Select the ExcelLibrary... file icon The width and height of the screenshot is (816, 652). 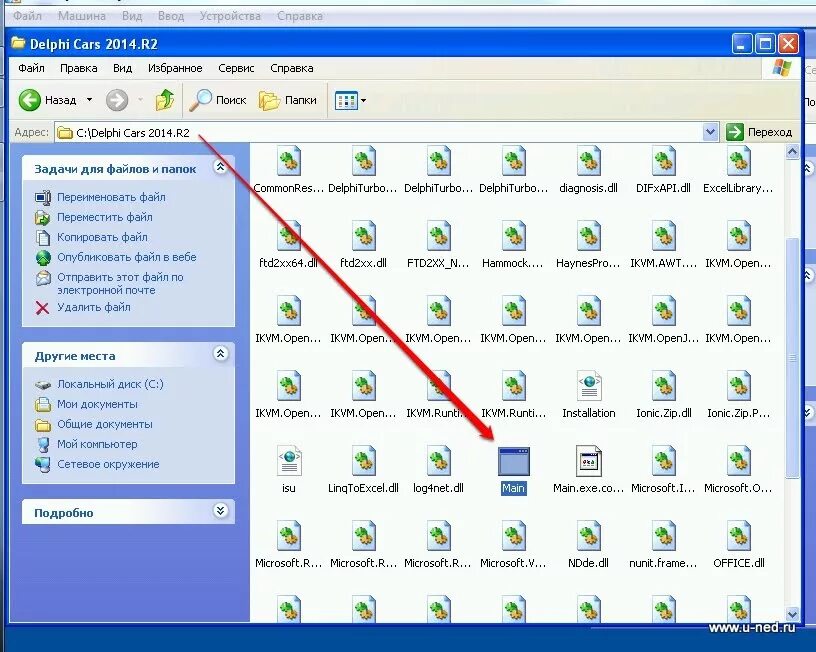coord(738,161)
